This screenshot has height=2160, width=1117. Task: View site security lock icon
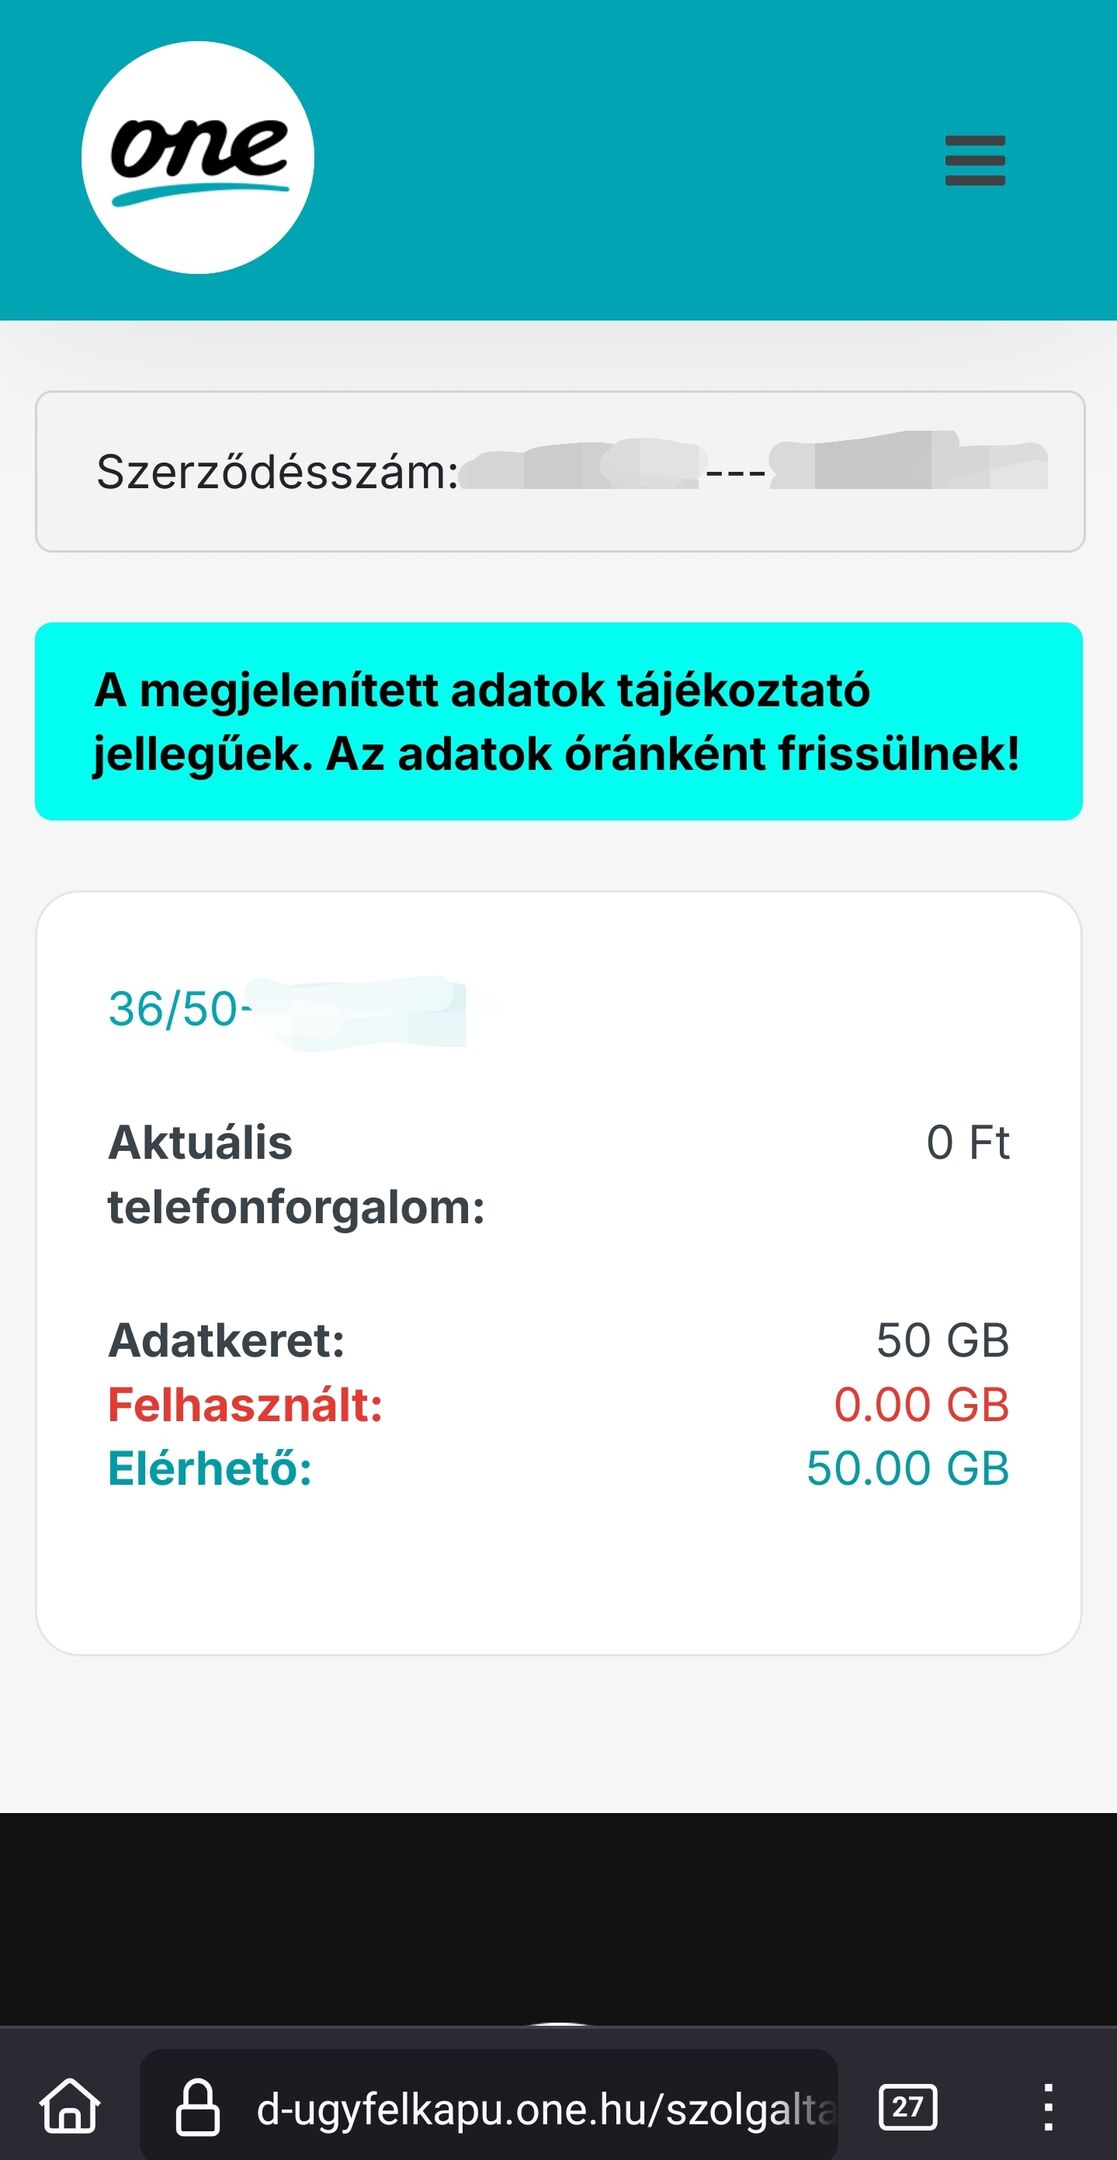click(x=198, y=2106)
